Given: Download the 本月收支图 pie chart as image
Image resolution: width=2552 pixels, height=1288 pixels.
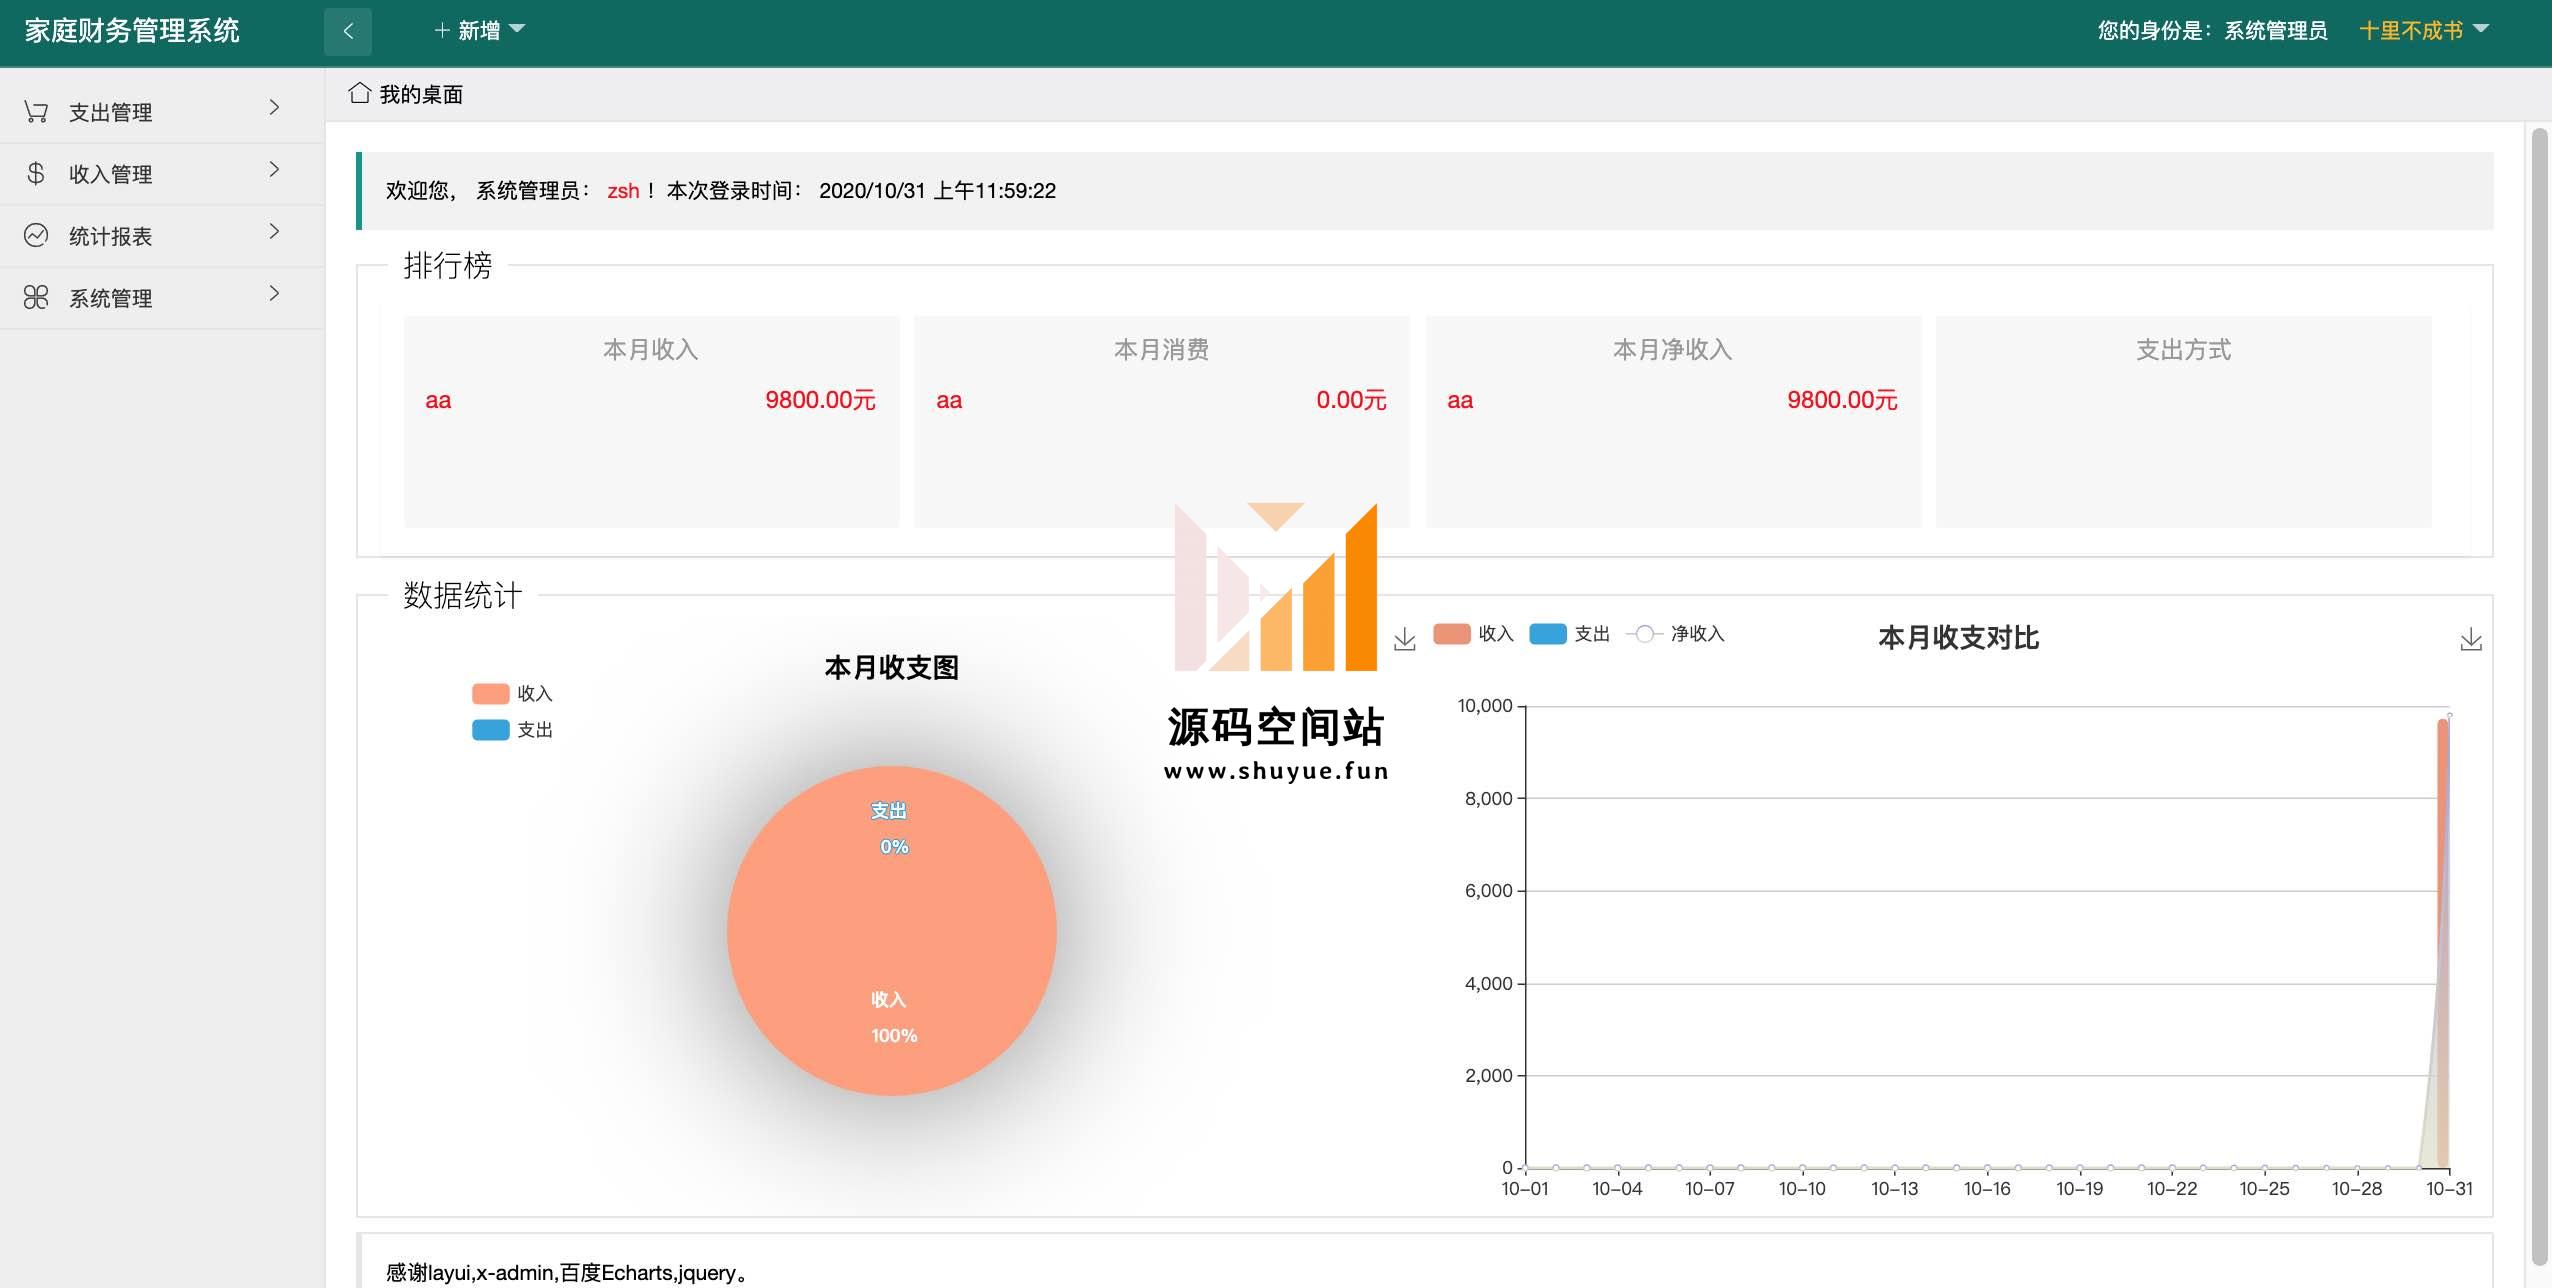Looking at the screenshot, I should [1405, 639].
